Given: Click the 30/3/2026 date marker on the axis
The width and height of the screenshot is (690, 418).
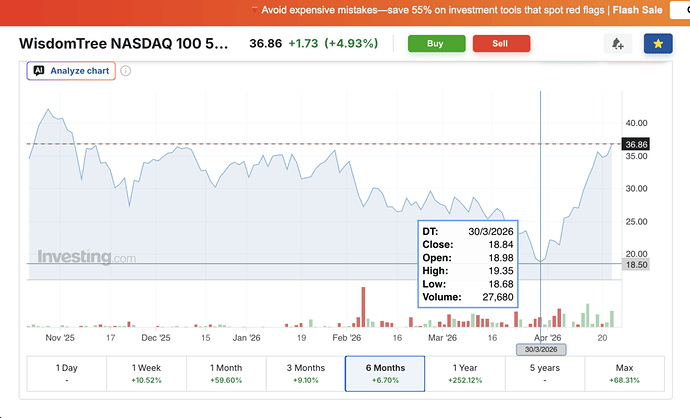Looking at the screenshot, I should (541, 349).
